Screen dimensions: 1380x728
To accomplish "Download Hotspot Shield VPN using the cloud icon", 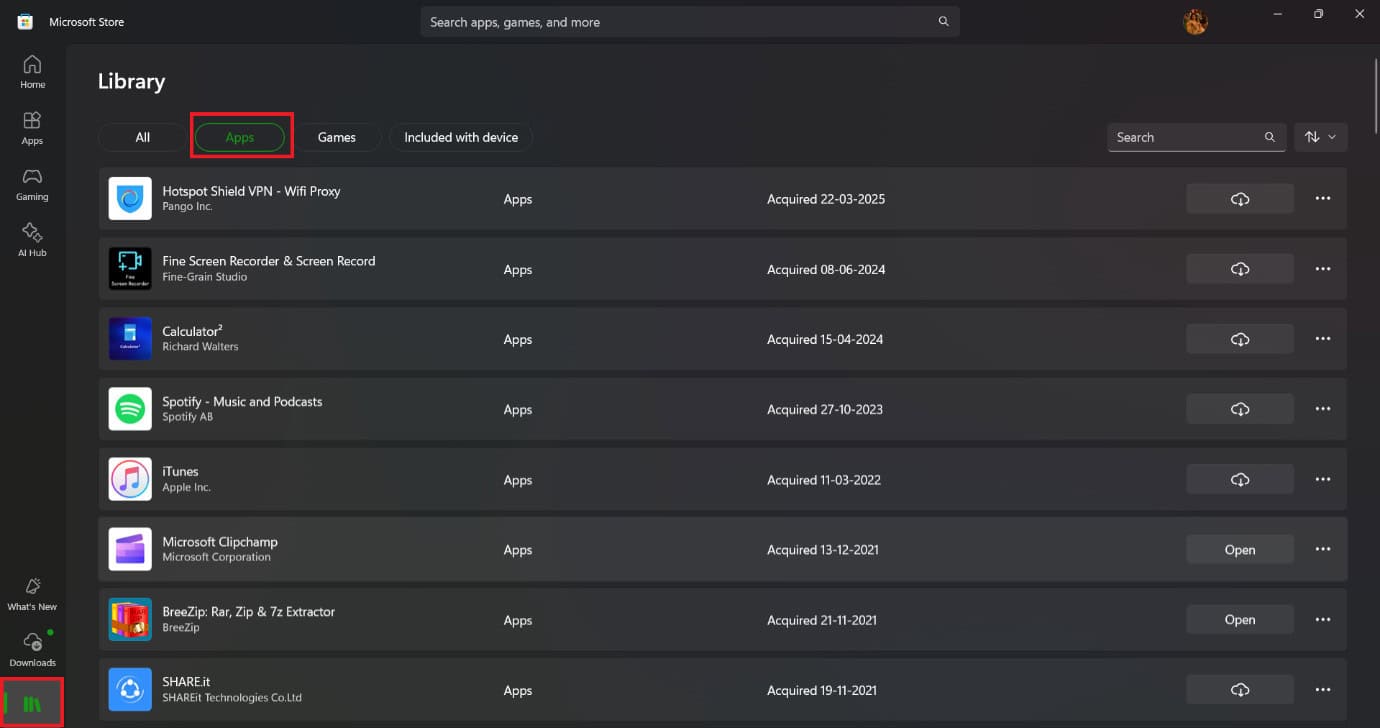I will (1239, 199).
